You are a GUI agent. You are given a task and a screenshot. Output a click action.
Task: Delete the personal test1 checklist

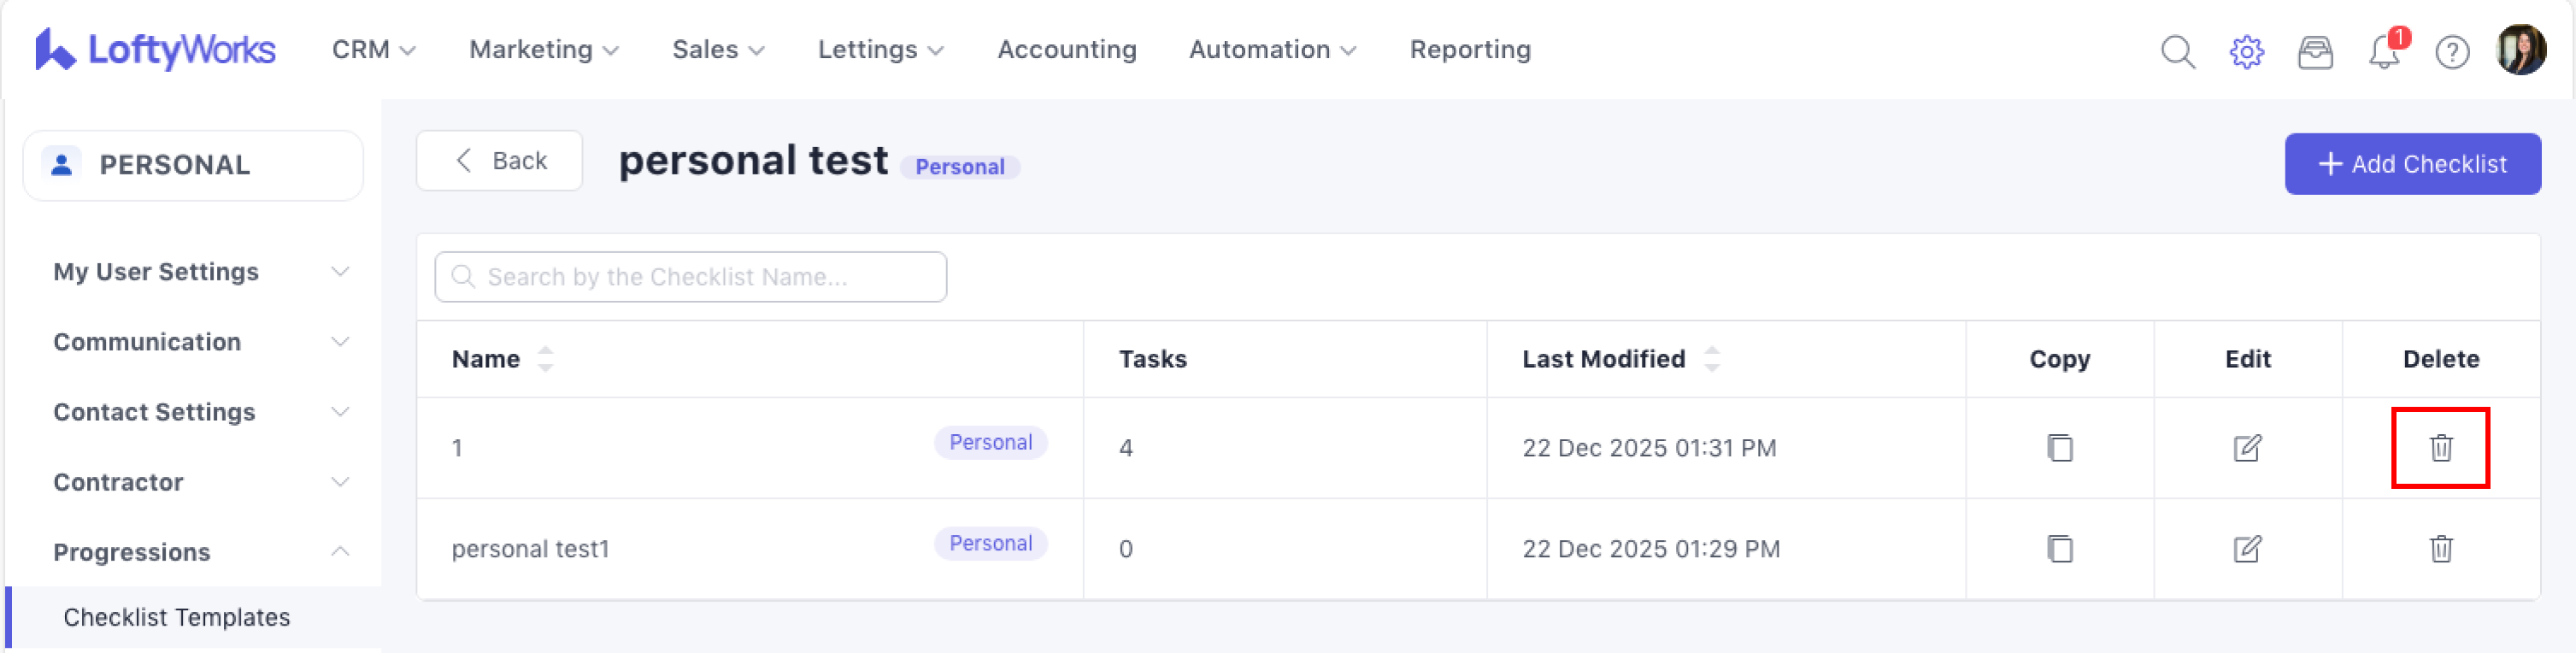[2440, 549]
